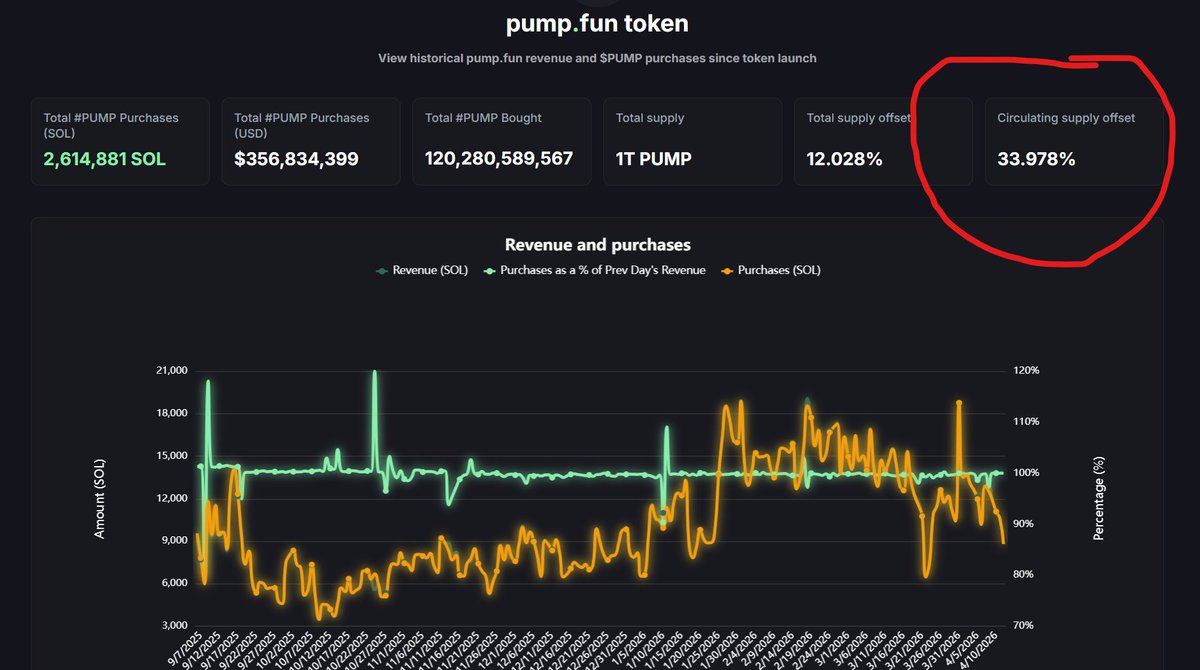Click the Total #PUMP Bought card label
This screenshot has height=670, width=1200.
click(x=483, y=118)
